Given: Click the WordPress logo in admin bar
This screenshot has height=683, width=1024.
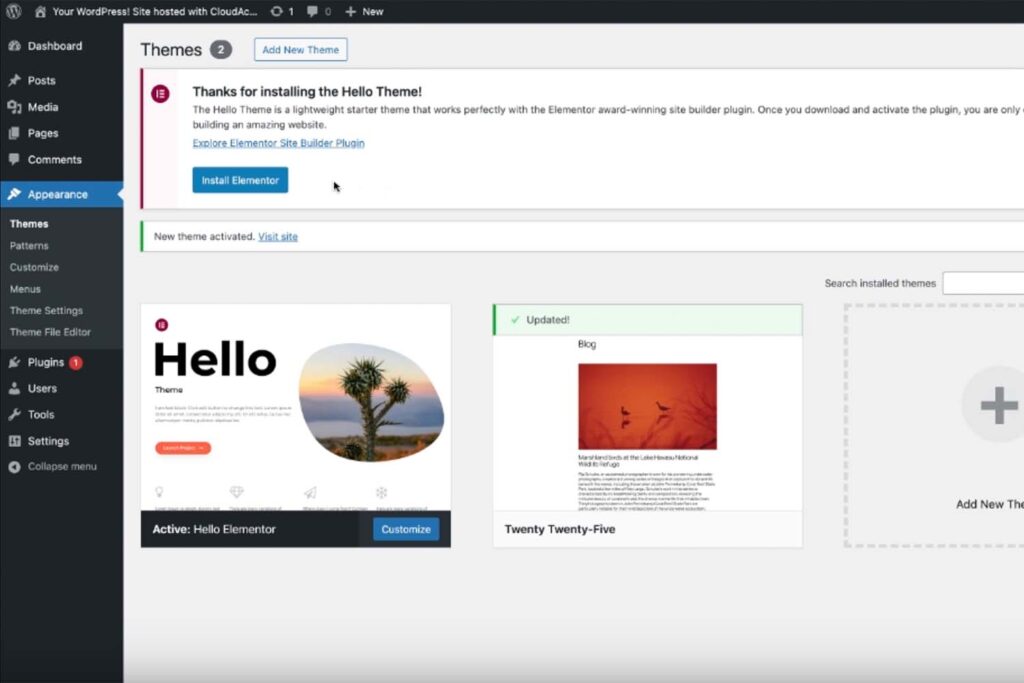Looking at the screenshot, I should (15, 11).
